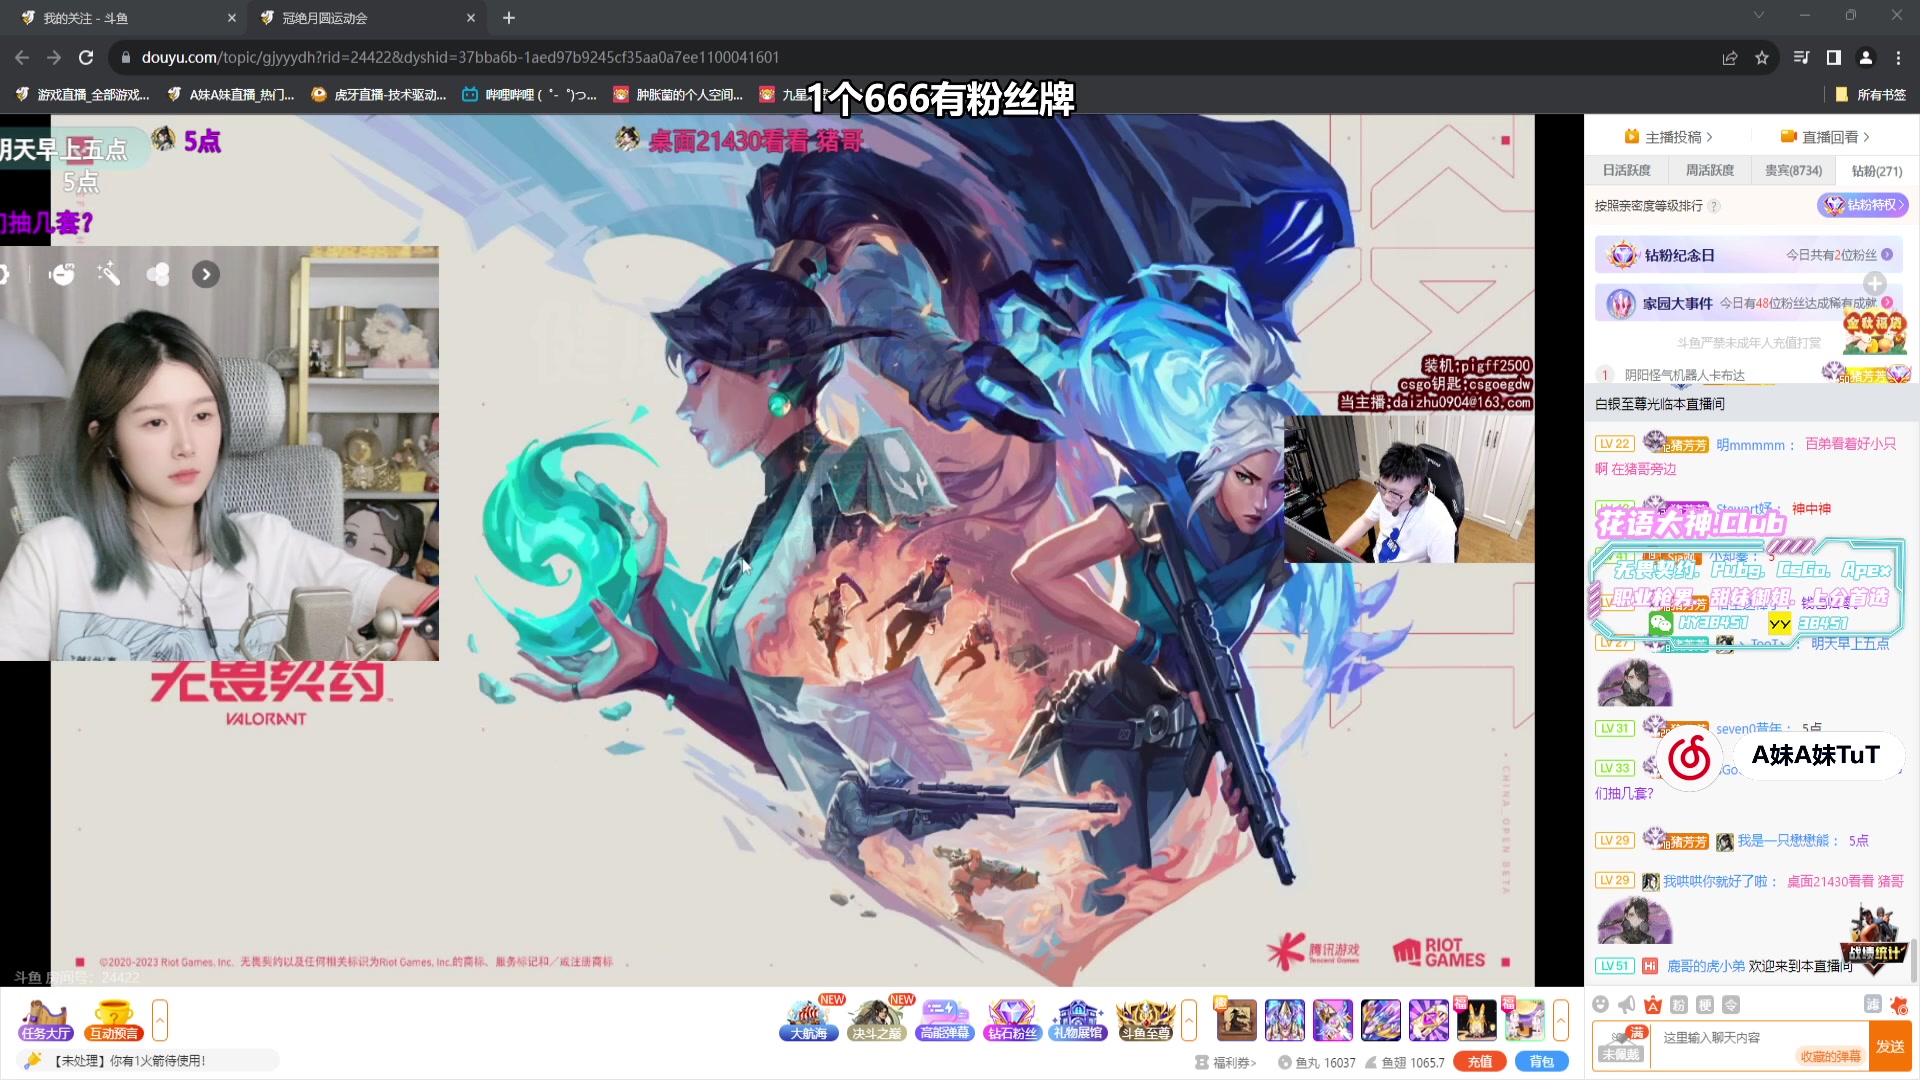Click the round plus button near 家园大事件
Screen dimensions: 1920x1080
pyautogui.click(x=1875, y=284)
